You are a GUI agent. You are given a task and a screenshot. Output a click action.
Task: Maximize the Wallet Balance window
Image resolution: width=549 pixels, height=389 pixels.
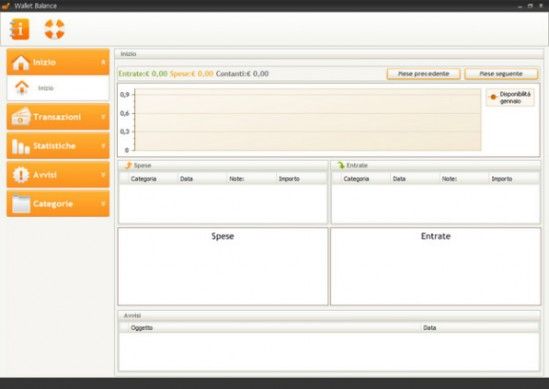tap(530, 6)
